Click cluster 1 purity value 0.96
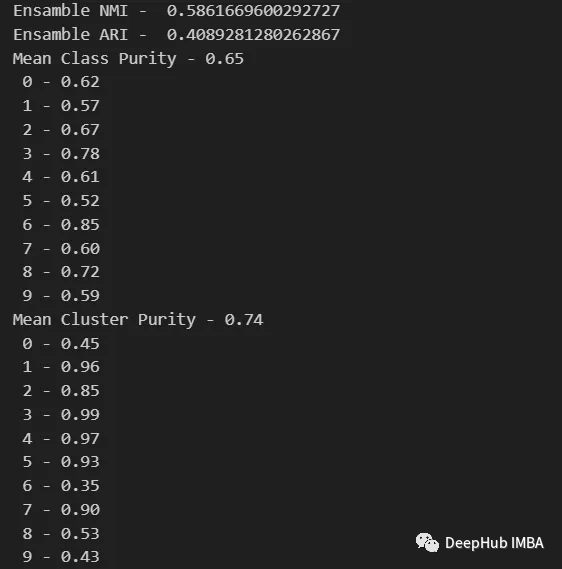 [80, 367]
